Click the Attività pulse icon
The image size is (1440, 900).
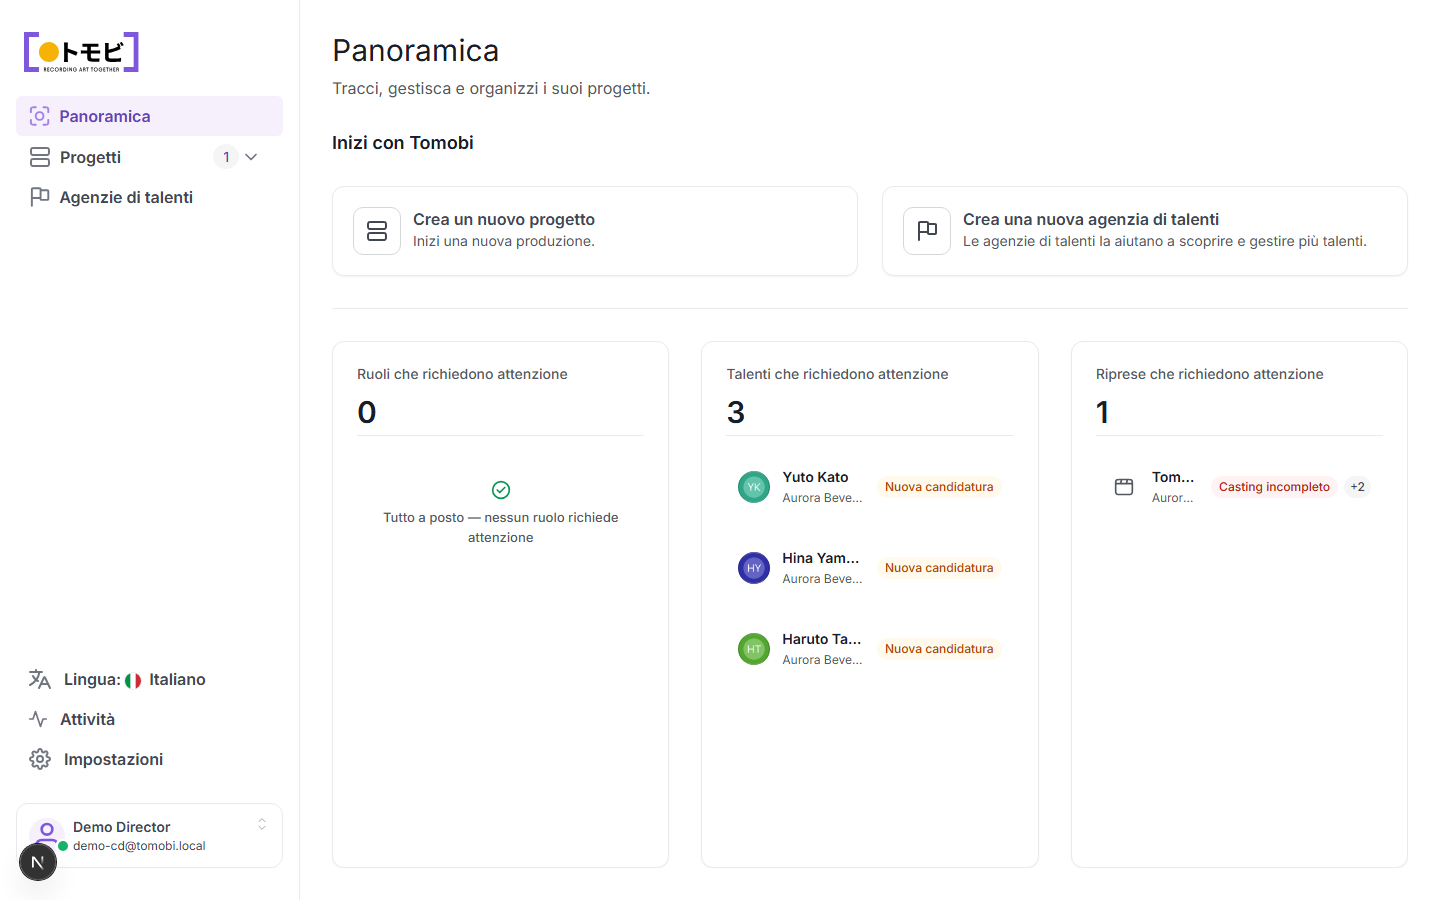pos(39,719)
